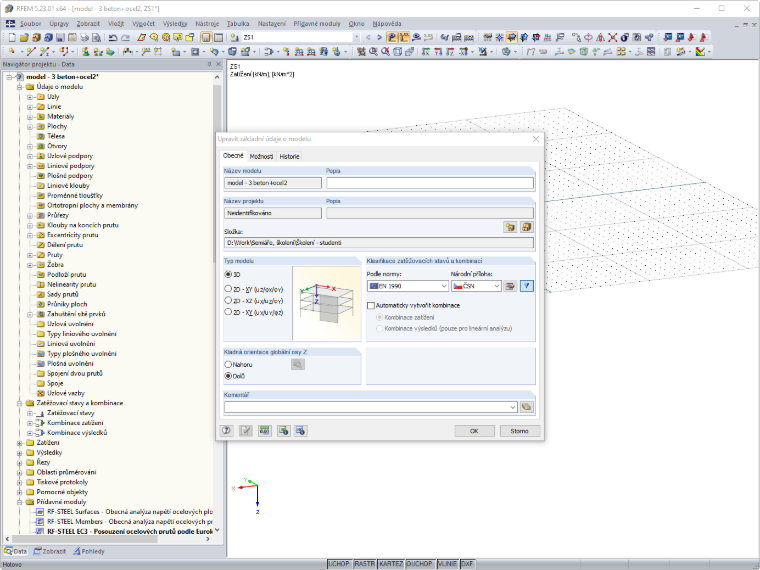Click the view in X direction toolbar icon
760x570 pixels.
[x=426, y=51]
